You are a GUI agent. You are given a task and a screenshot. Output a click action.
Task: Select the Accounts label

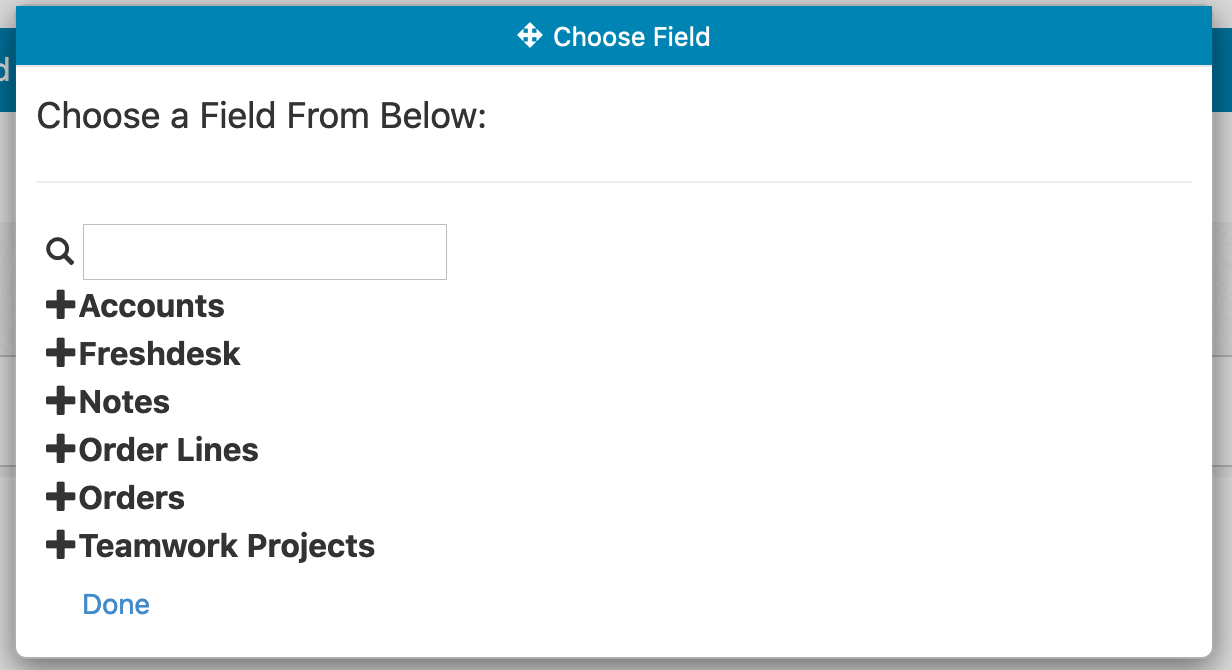tap(152, 305)
